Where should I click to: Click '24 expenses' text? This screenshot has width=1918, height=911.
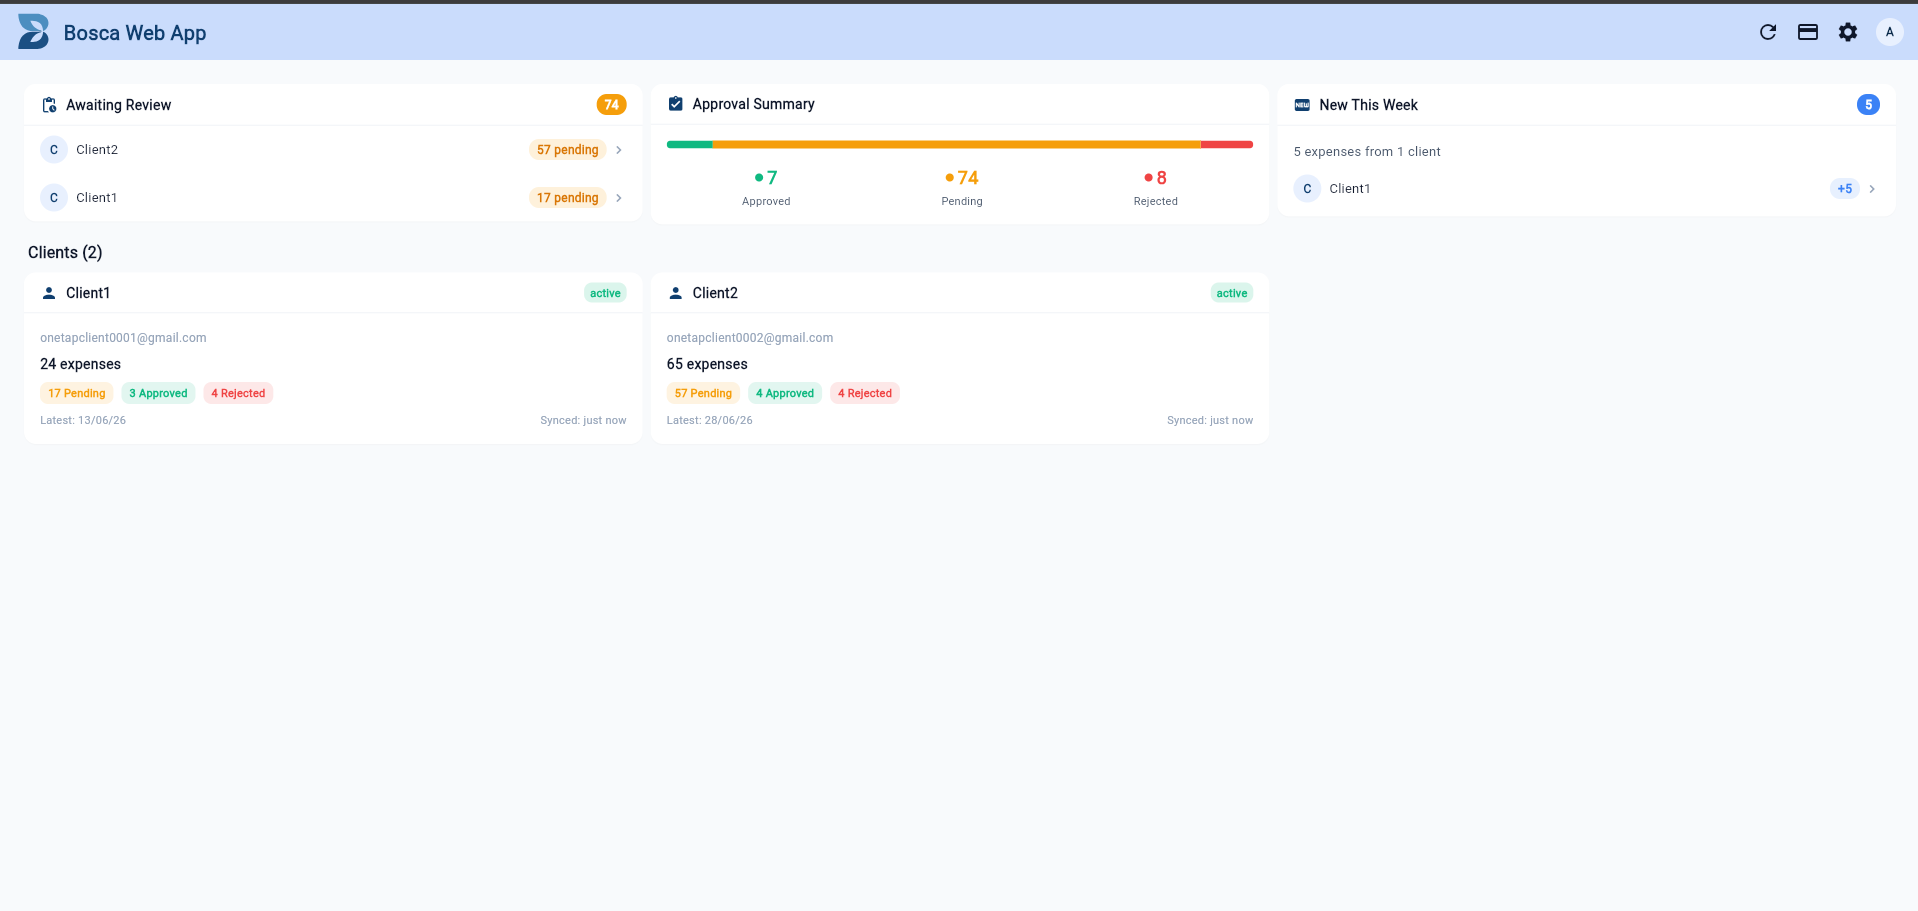(x=80, y=364)
